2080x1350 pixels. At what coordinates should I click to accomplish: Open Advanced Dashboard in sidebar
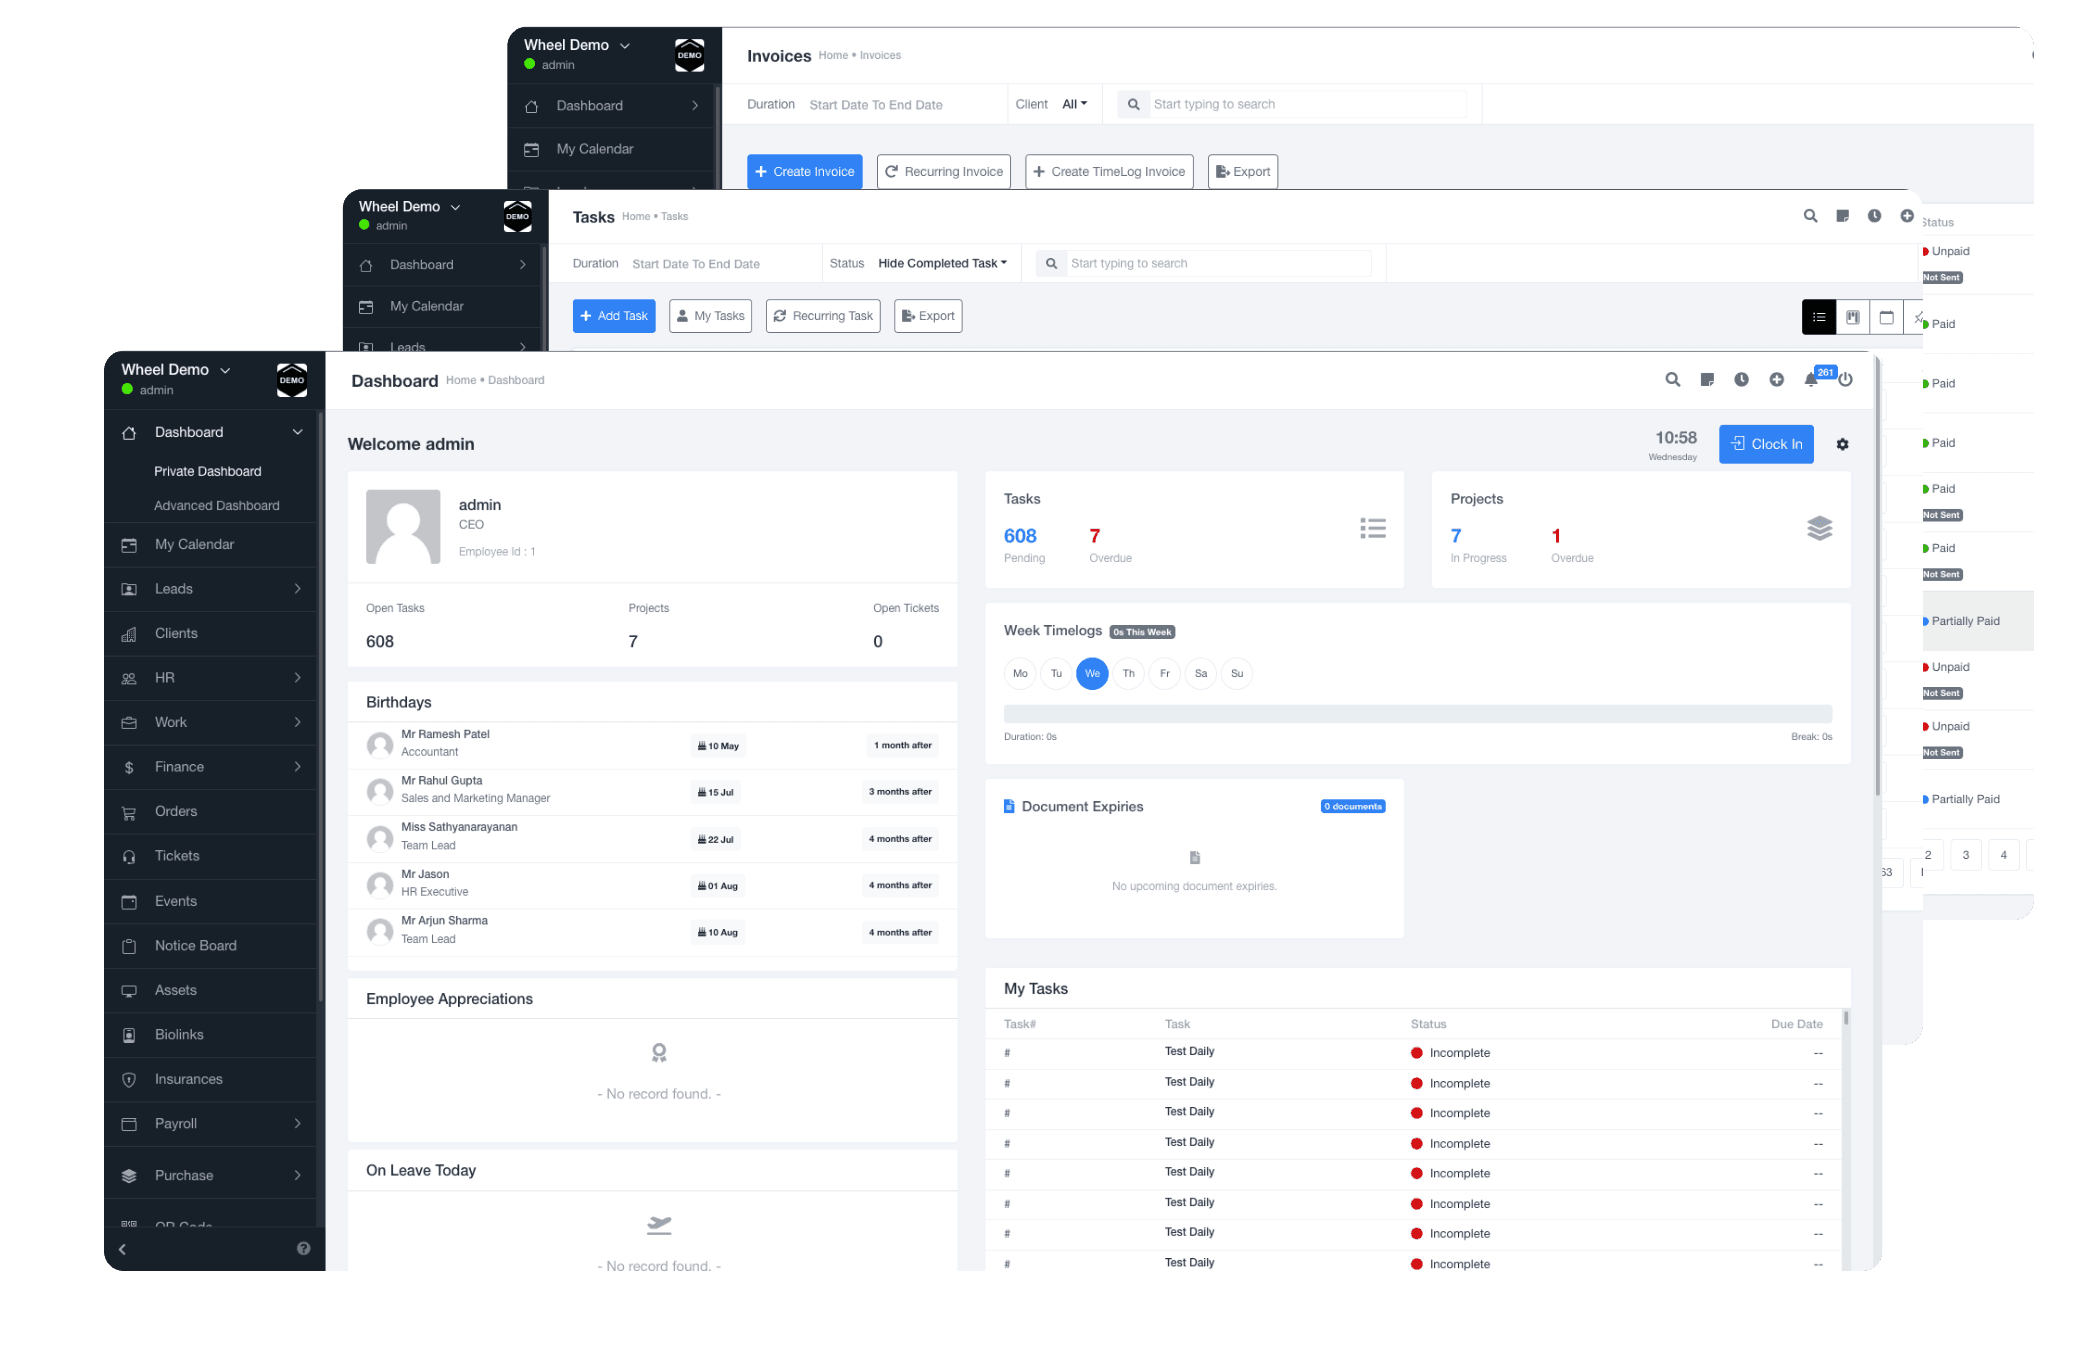(216, 506)
